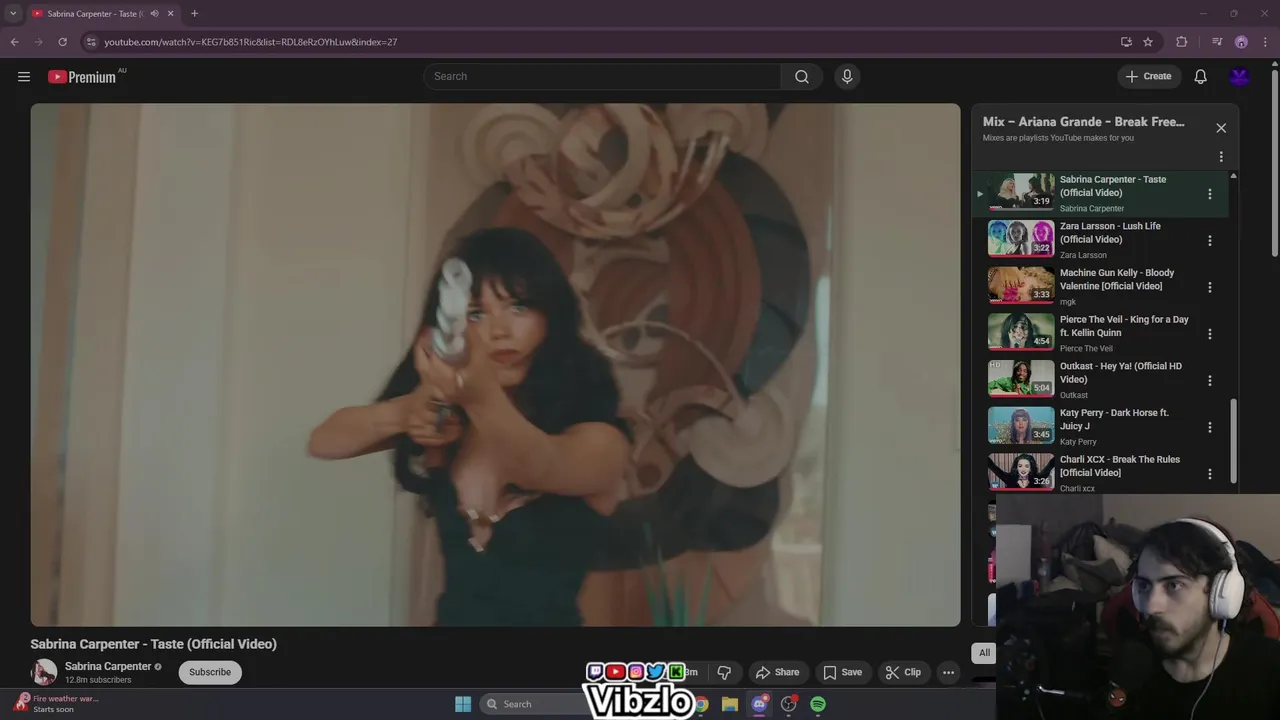
Task: Share the video
Action: [777, 672]
